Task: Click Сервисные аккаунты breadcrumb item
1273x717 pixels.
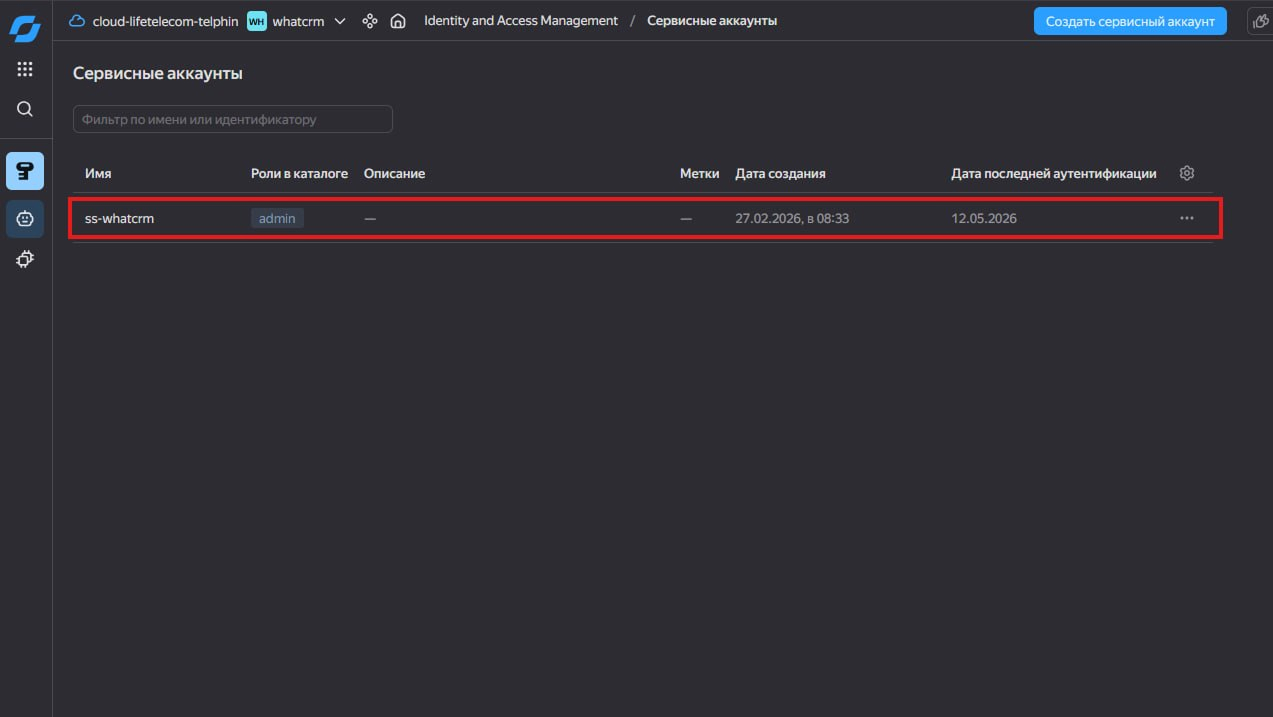Action: point(712,20)
